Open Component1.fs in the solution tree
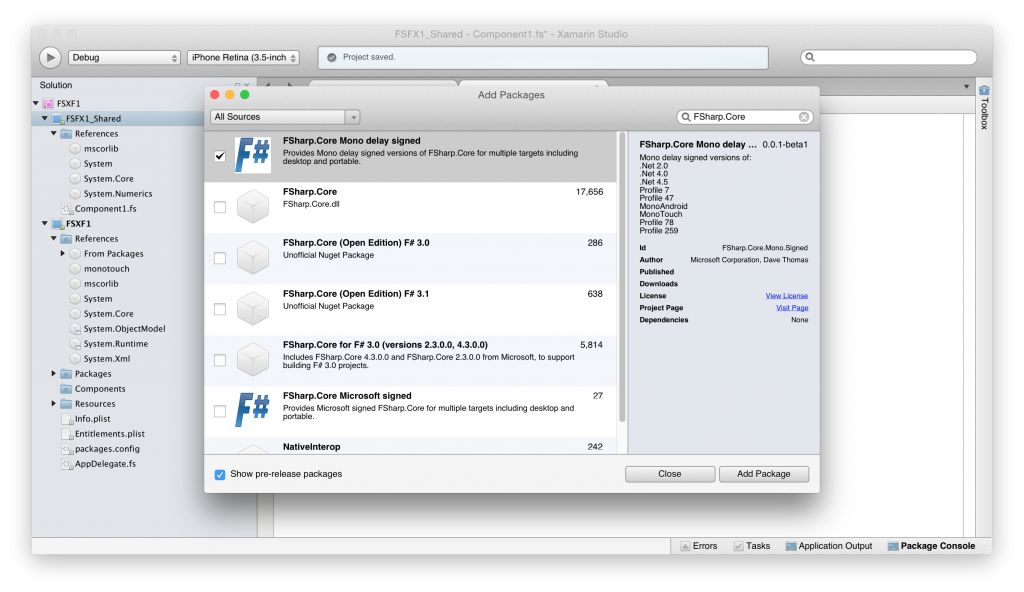1024x592 pixels. coord(105,208)
